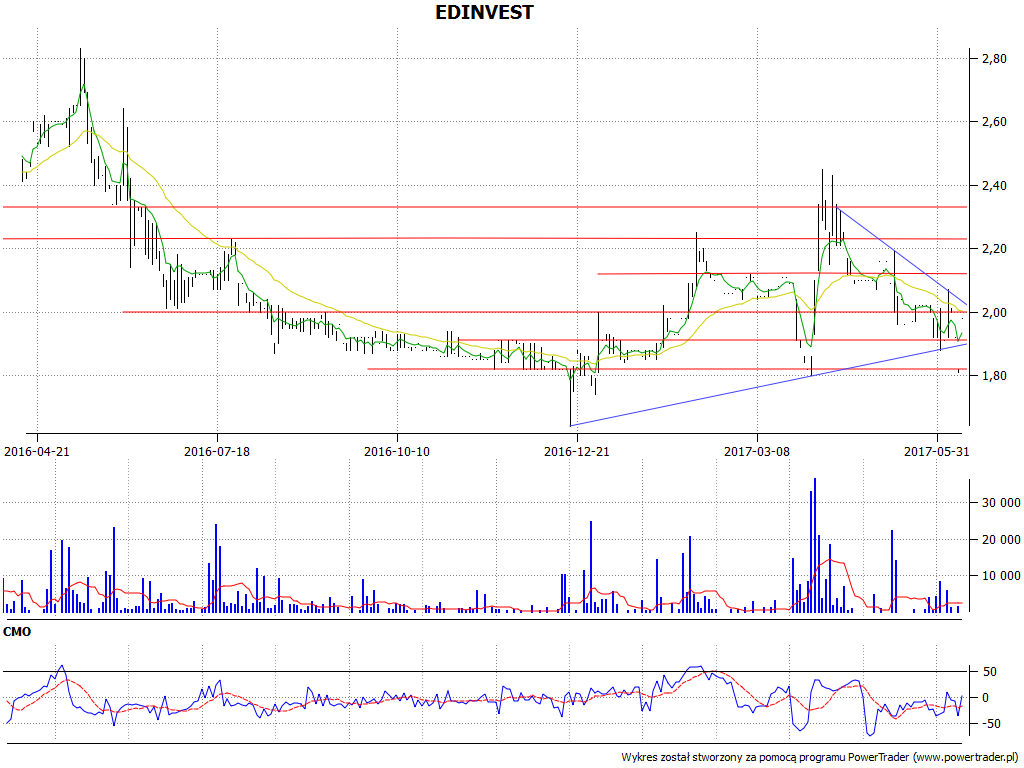Click the 2016-04-21 date label
The height and width of the screenshot is (768, 1024).
(37, 451)
